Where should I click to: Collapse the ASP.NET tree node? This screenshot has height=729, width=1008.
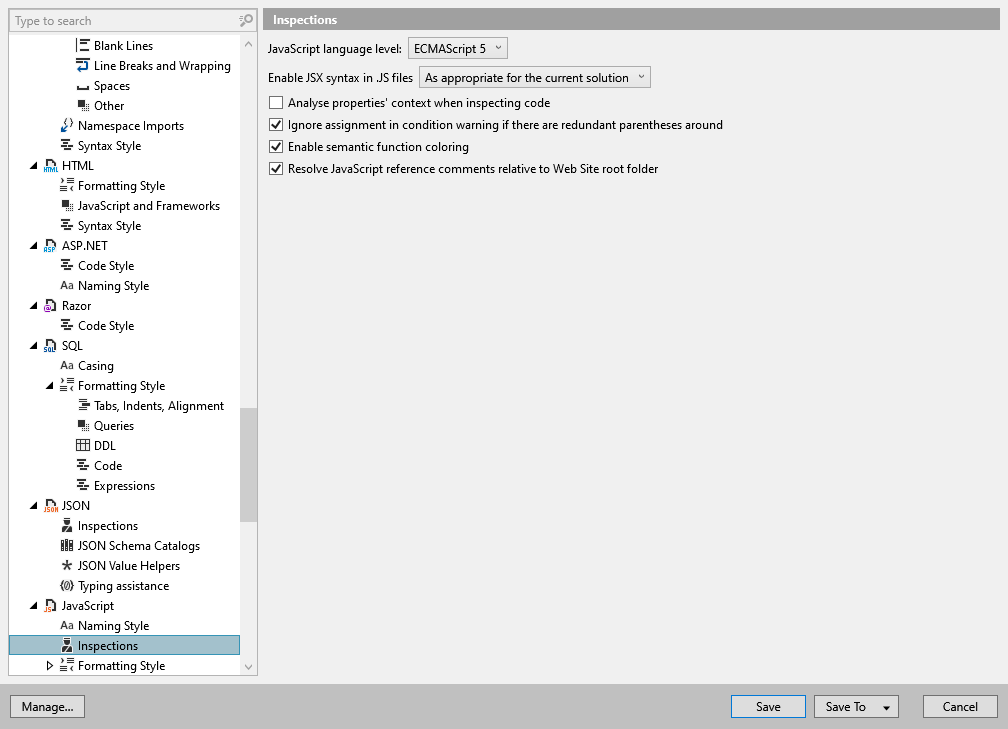(x=33, y=246)
